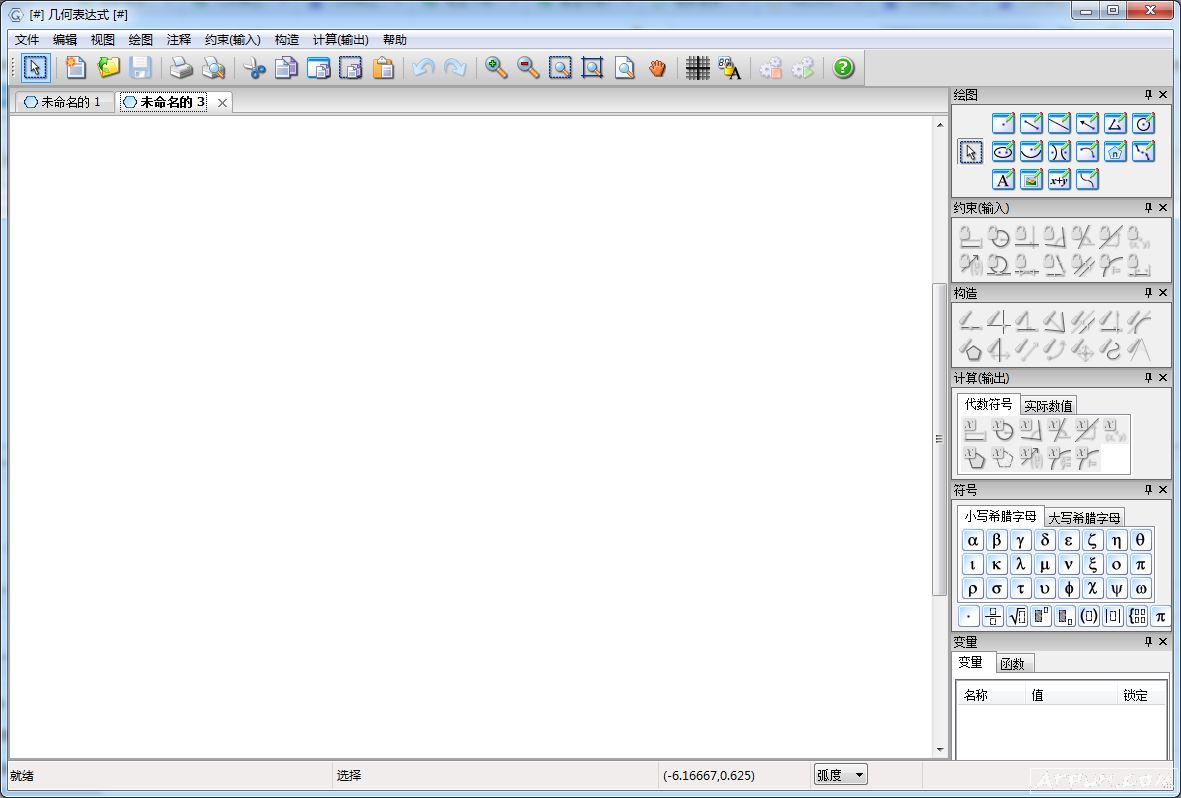Click the pan hand tool in toolbar
The height and width of the screenshot is (798, 1181).
coord(656,68)
